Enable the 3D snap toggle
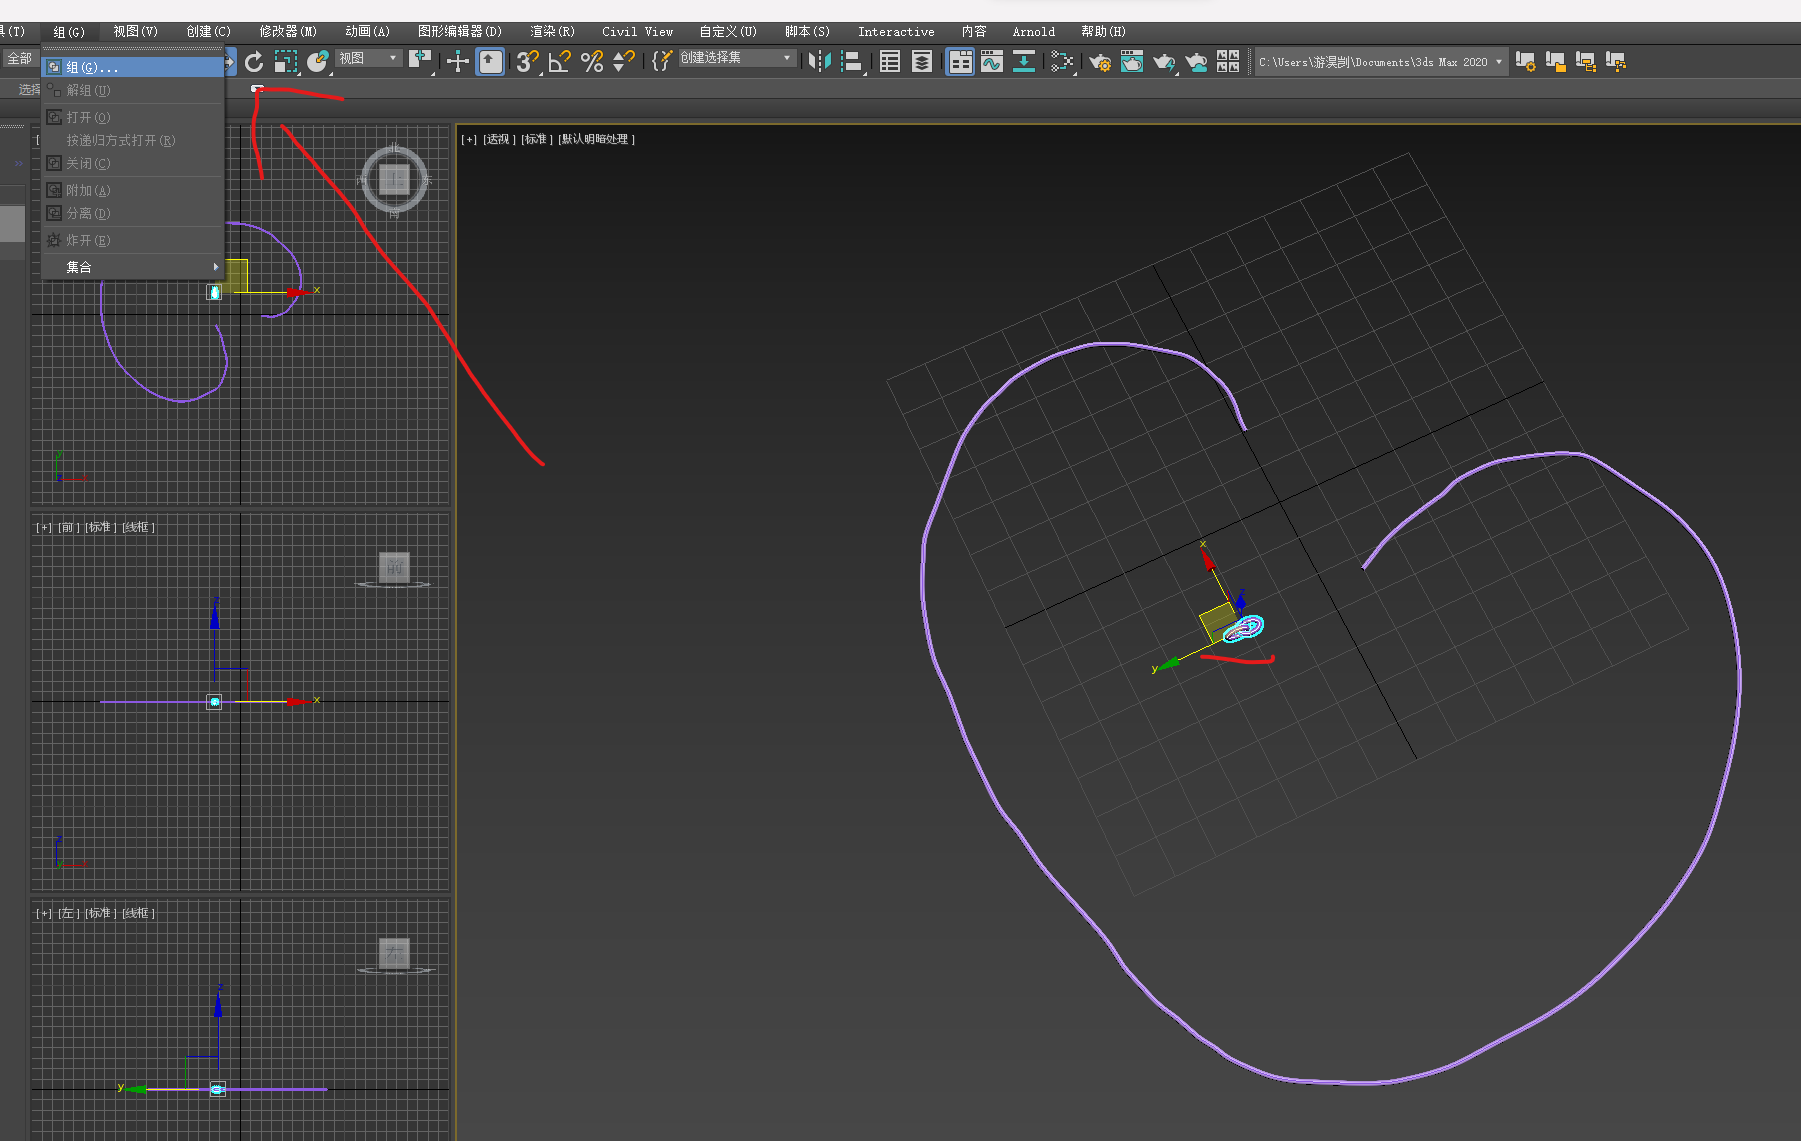The width and height of the screenshot is (1801, 1141). pyautogui.click(x=525, y=62)
